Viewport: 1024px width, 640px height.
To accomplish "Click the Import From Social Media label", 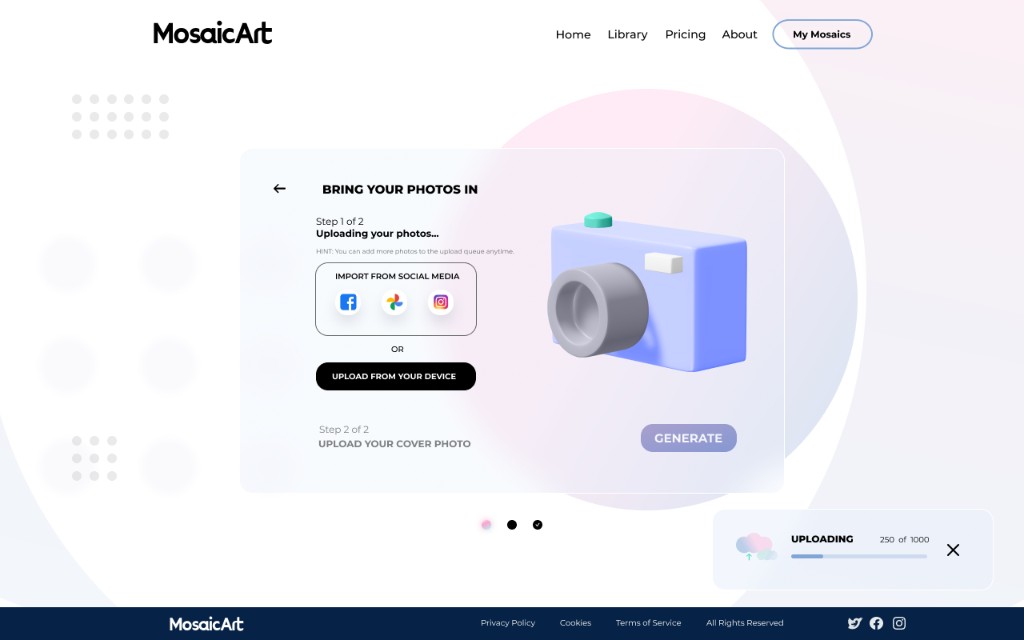I will [x=397, y=276].
